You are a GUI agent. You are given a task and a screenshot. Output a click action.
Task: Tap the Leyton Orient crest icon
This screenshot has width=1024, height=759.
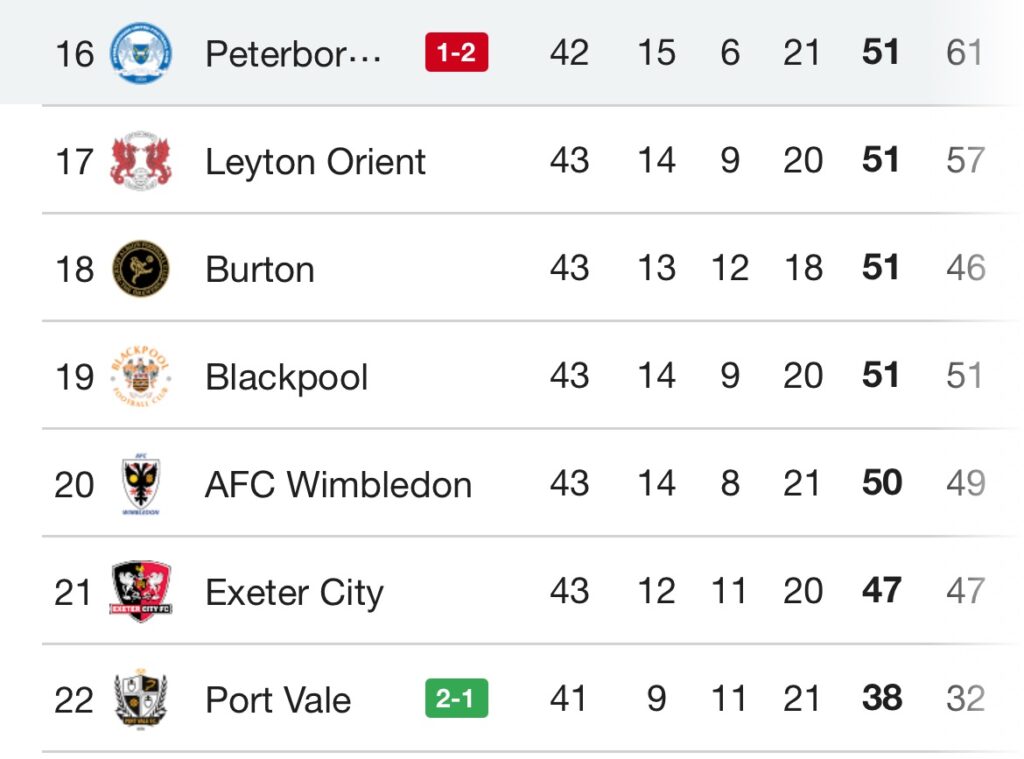(140, 161)
